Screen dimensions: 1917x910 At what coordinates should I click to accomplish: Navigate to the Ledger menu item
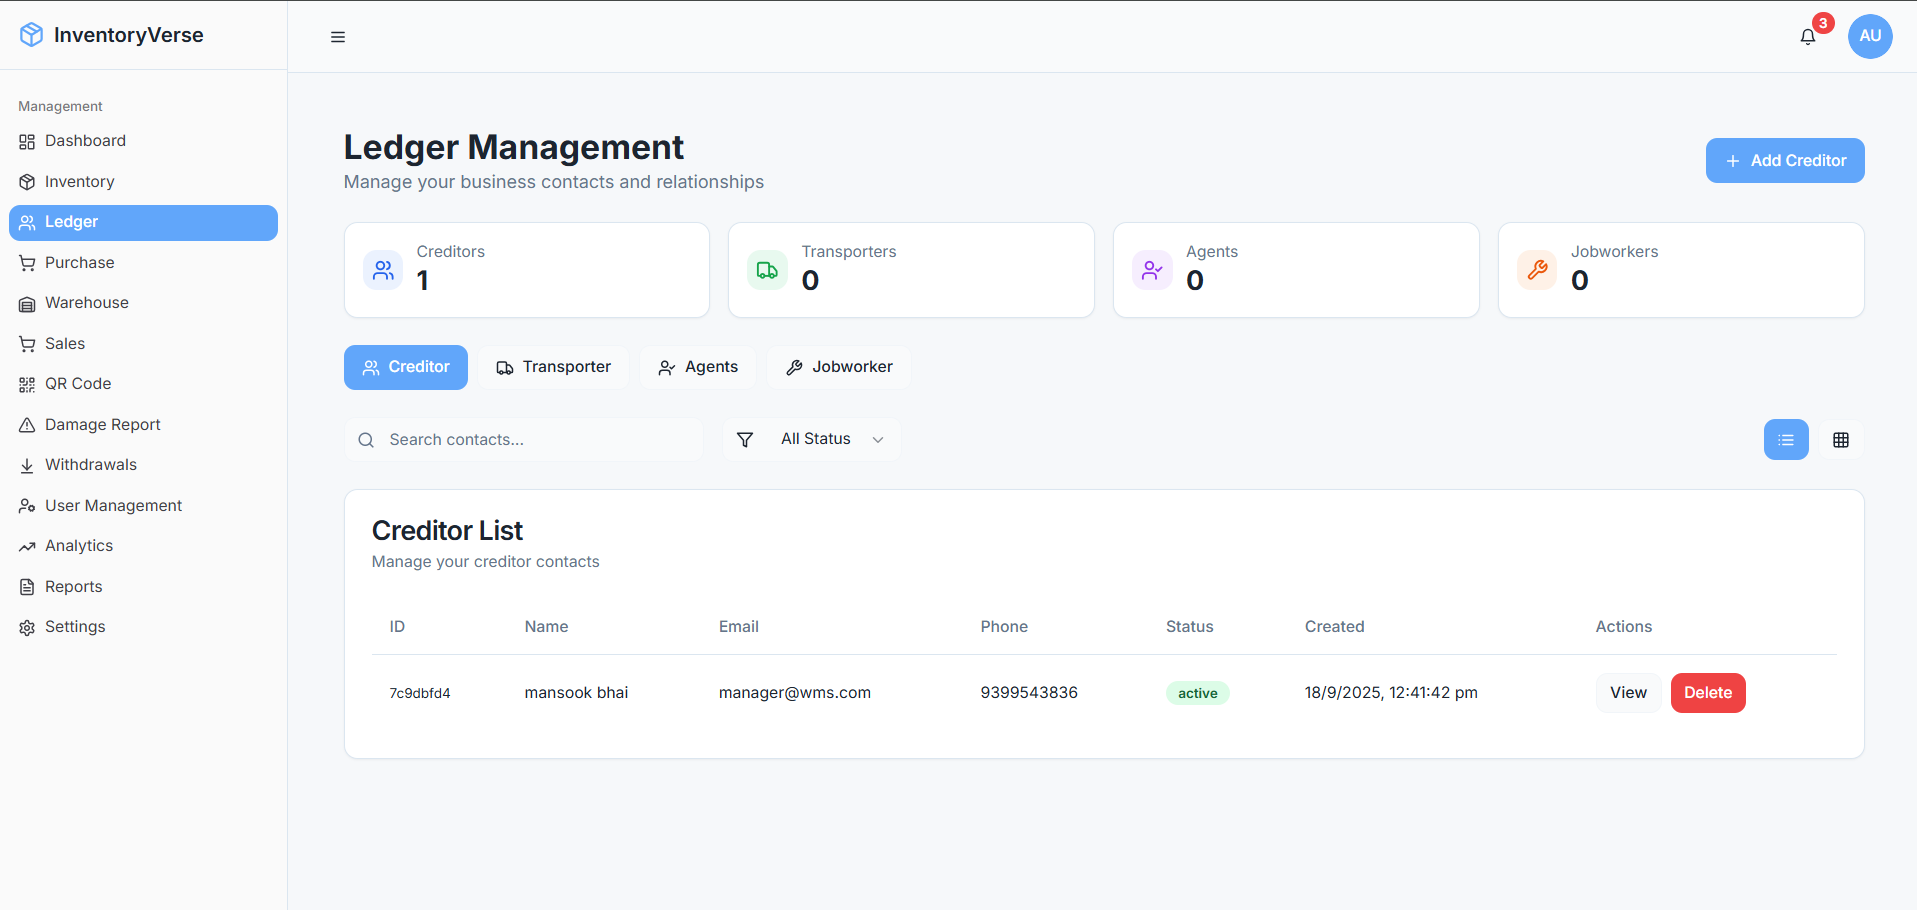tap(143, 222)
